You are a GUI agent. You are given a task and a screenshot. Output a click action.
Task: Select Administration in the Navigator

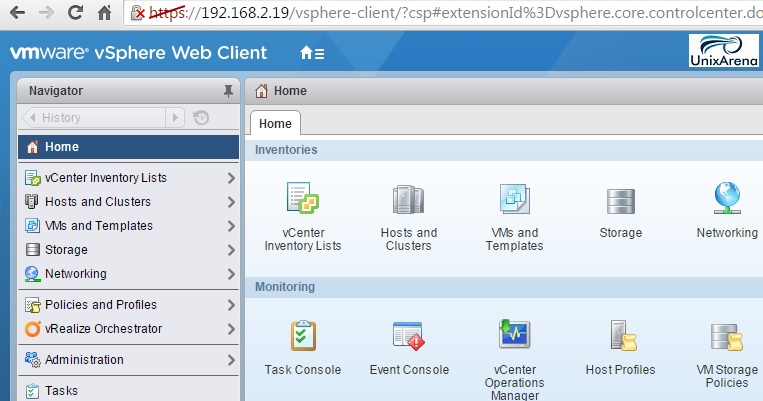coord(128,360)
